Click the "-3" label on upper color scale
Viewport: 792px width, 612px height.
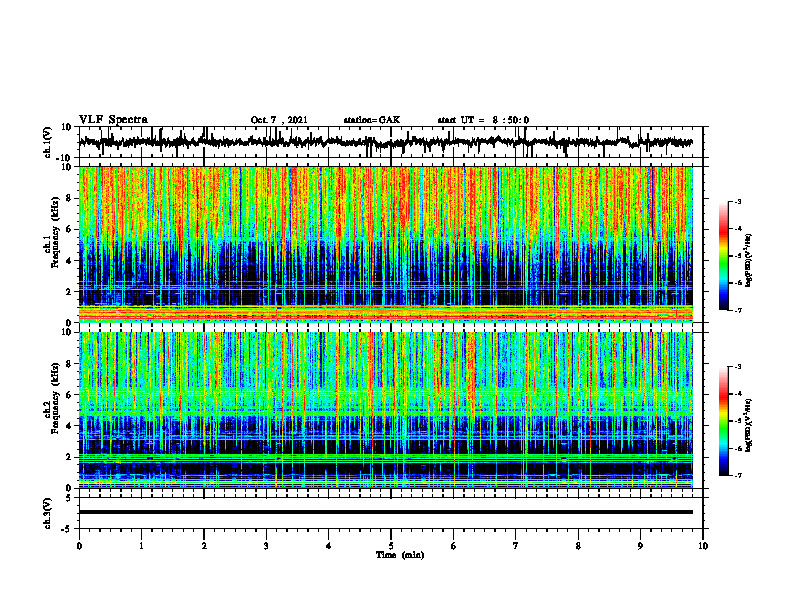click(737, 201)
